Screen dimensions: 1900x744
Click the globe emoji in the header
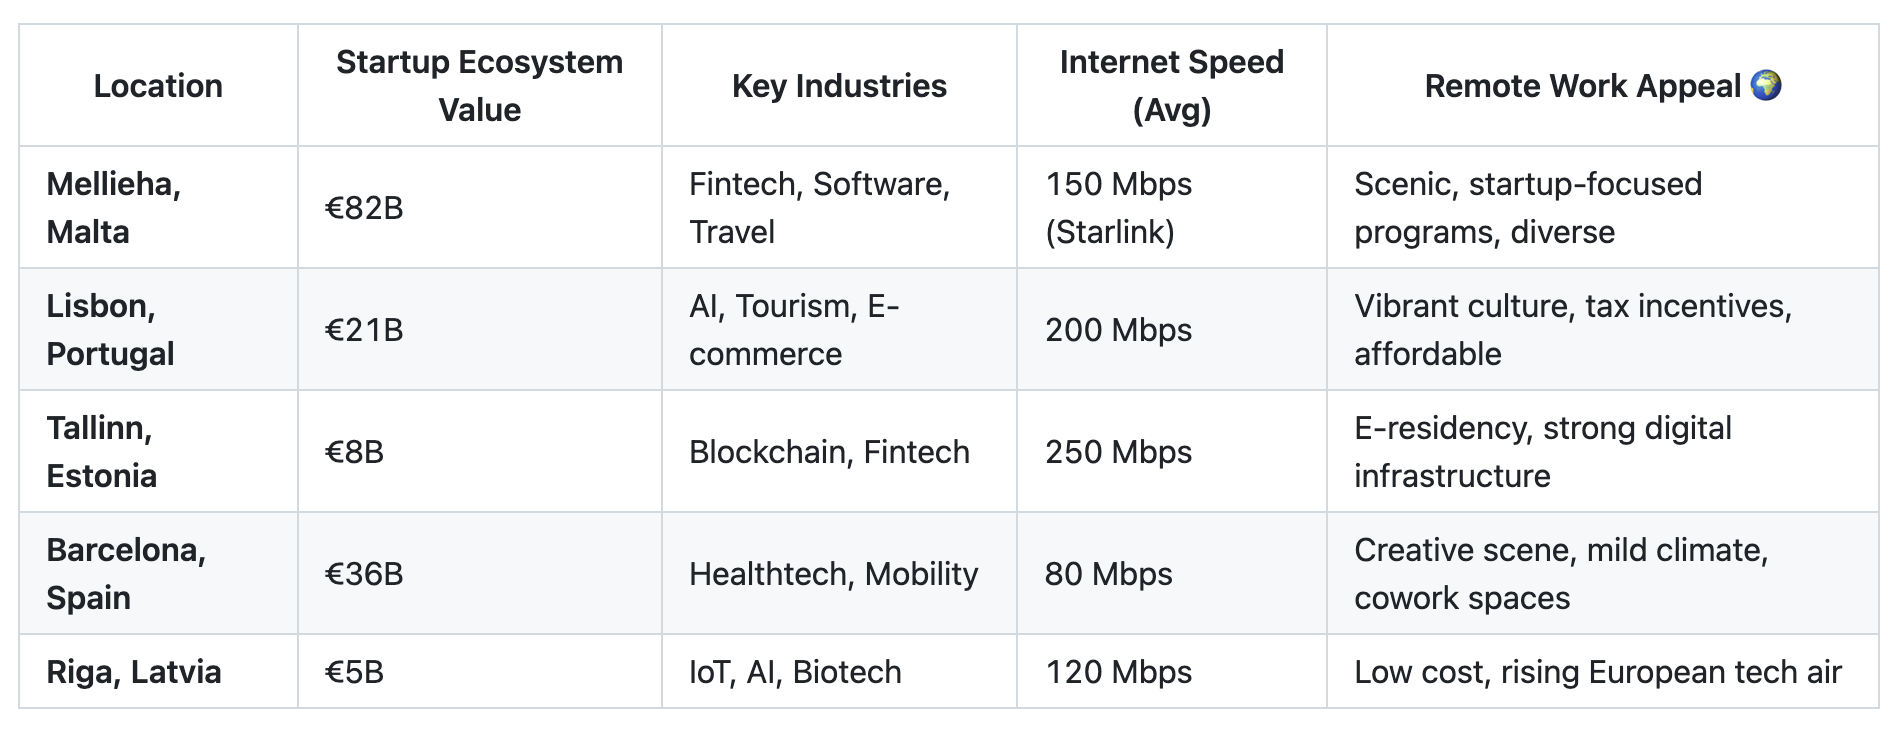[1766, 86]
